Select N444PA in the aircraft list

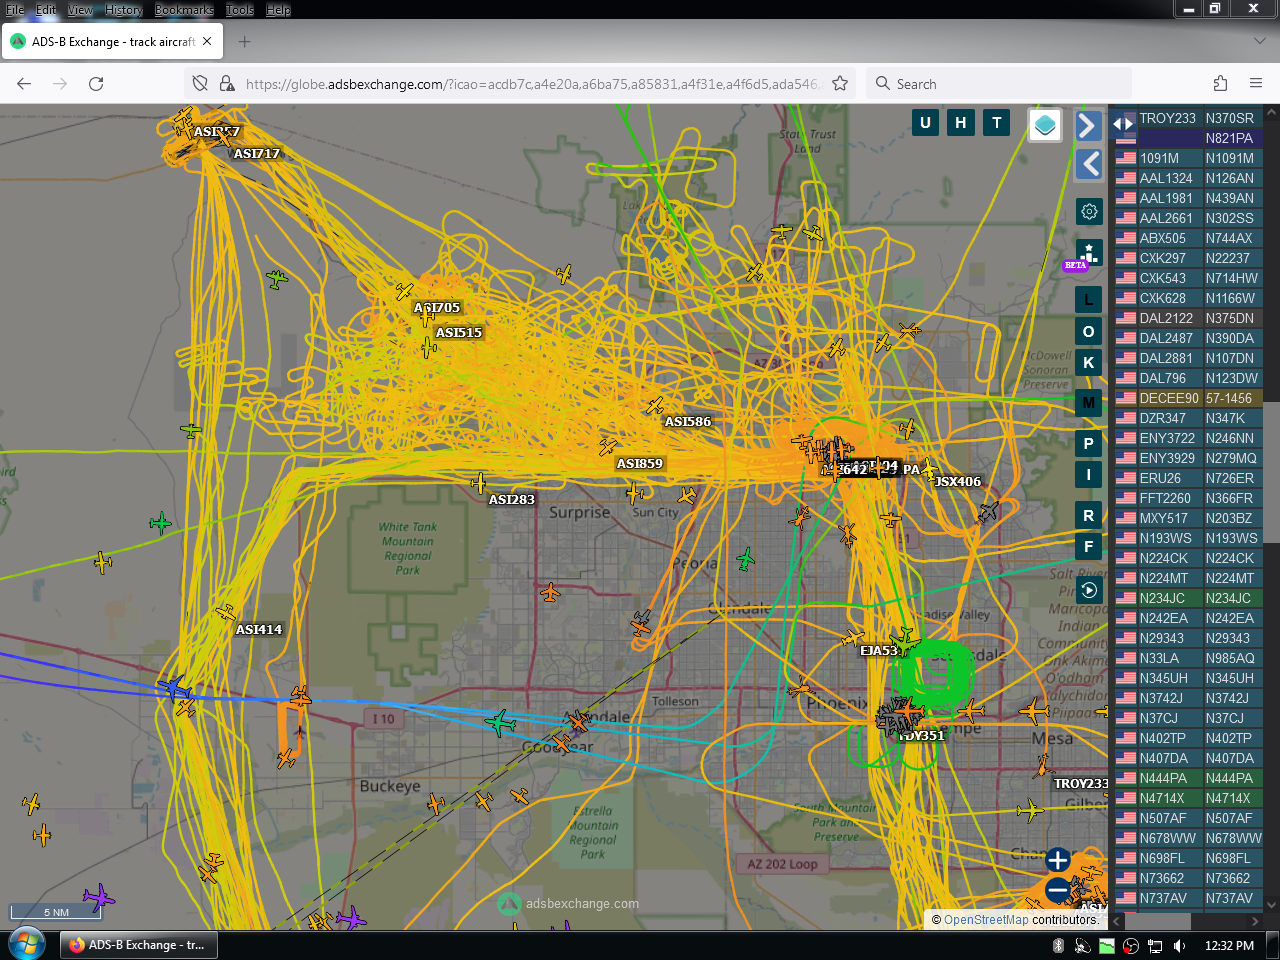point(1189,778)
